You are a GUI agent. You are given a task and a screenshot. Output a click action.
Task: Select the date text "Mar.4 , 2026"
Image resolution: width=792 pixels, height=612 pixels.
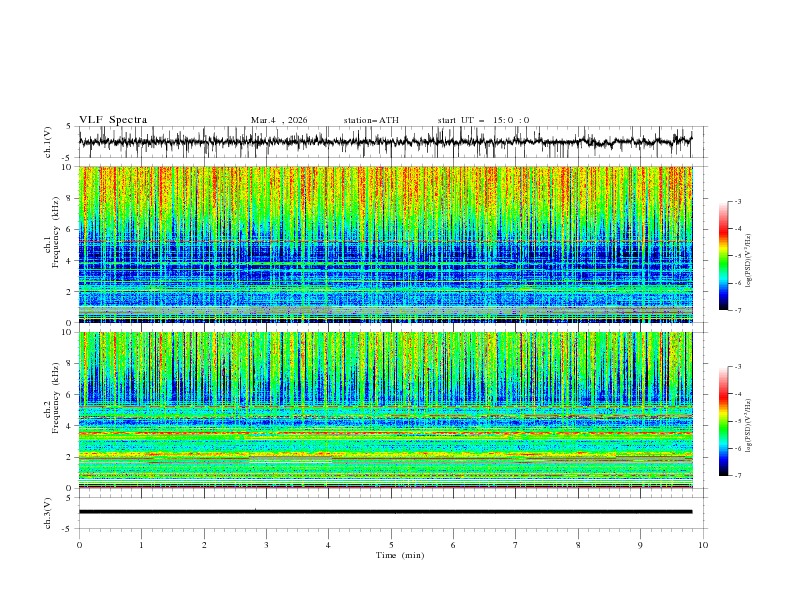pyautogui.click(x=279, y=120)
